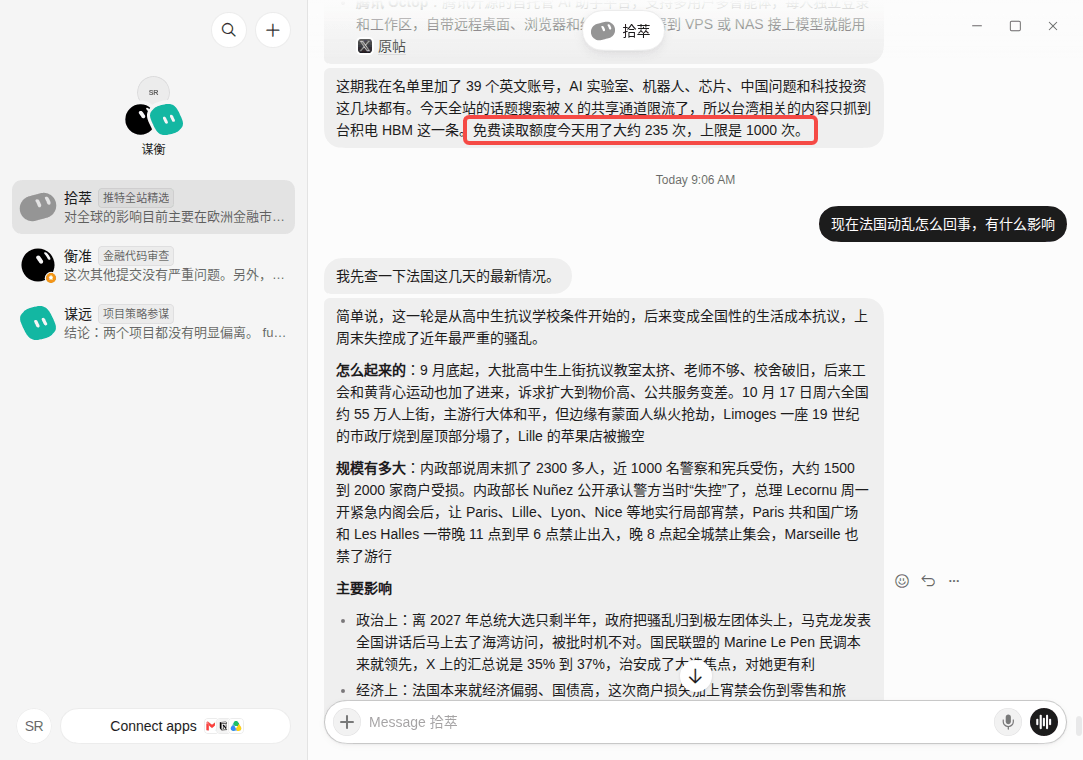Click the reply 我先查一下法国这几天的最新情况

coord(448,276)
